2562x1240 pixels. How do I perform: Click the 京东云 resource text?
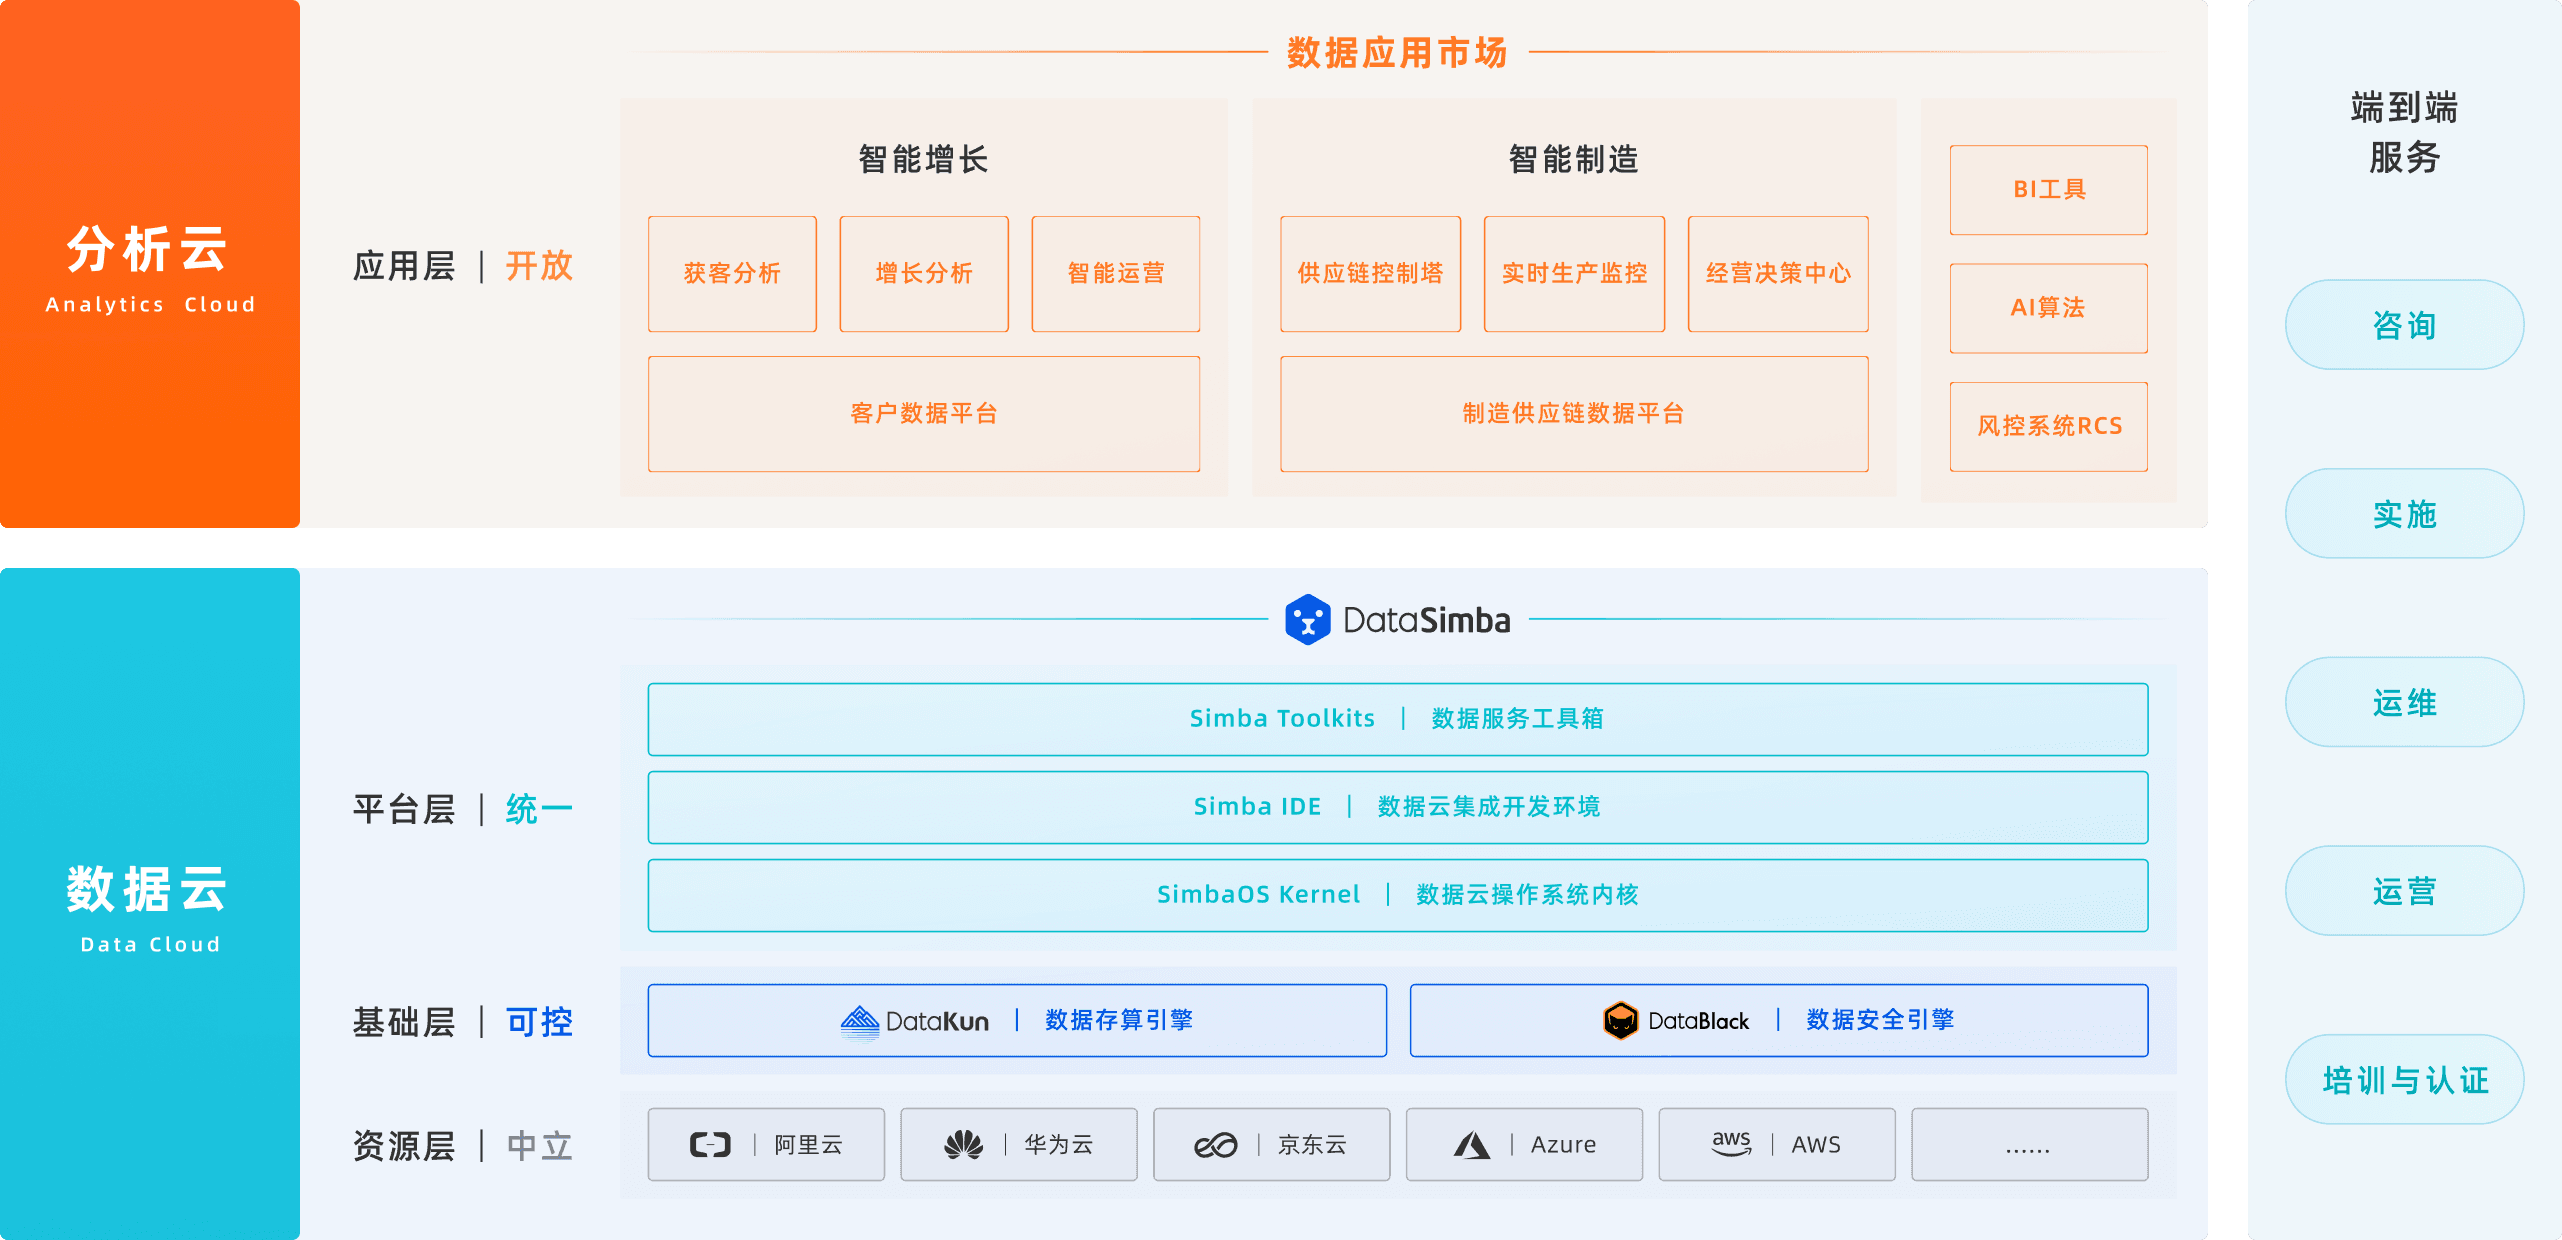tap(1312, 1145)
